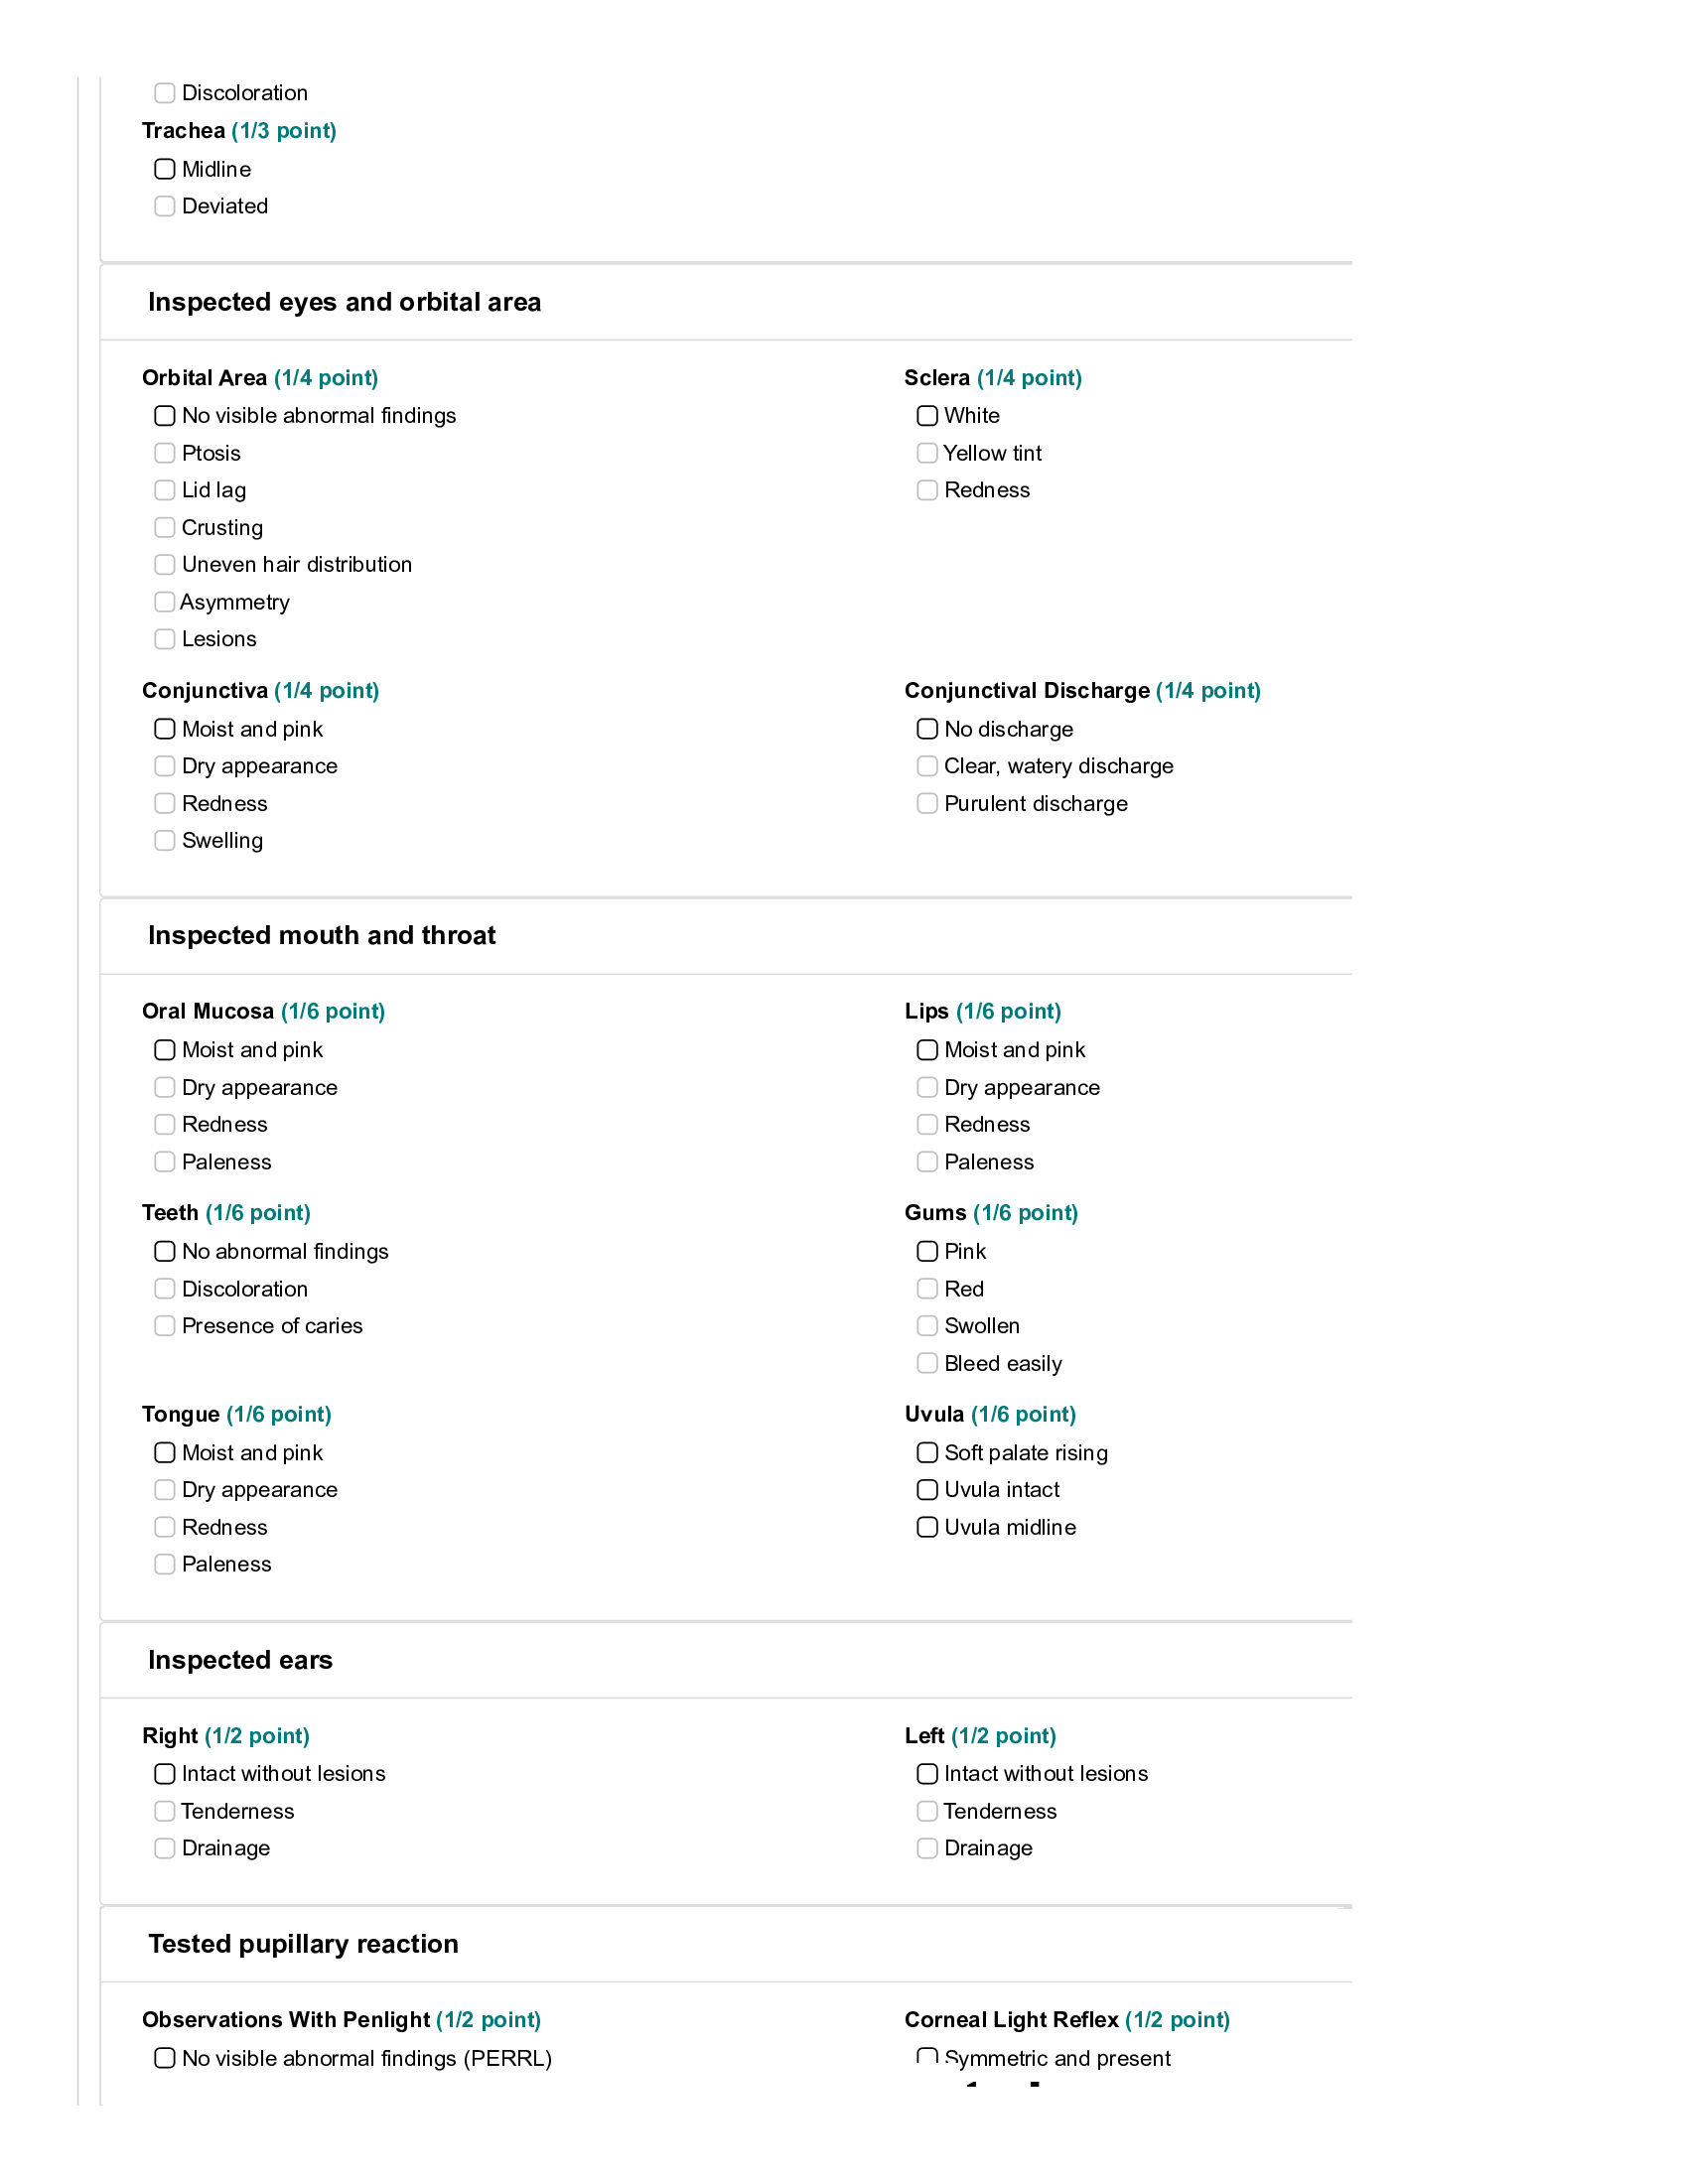Screen dimensions: 1688x2184
Task: Check the Midline option under Trachea
Action: click(x=165, y=169)
